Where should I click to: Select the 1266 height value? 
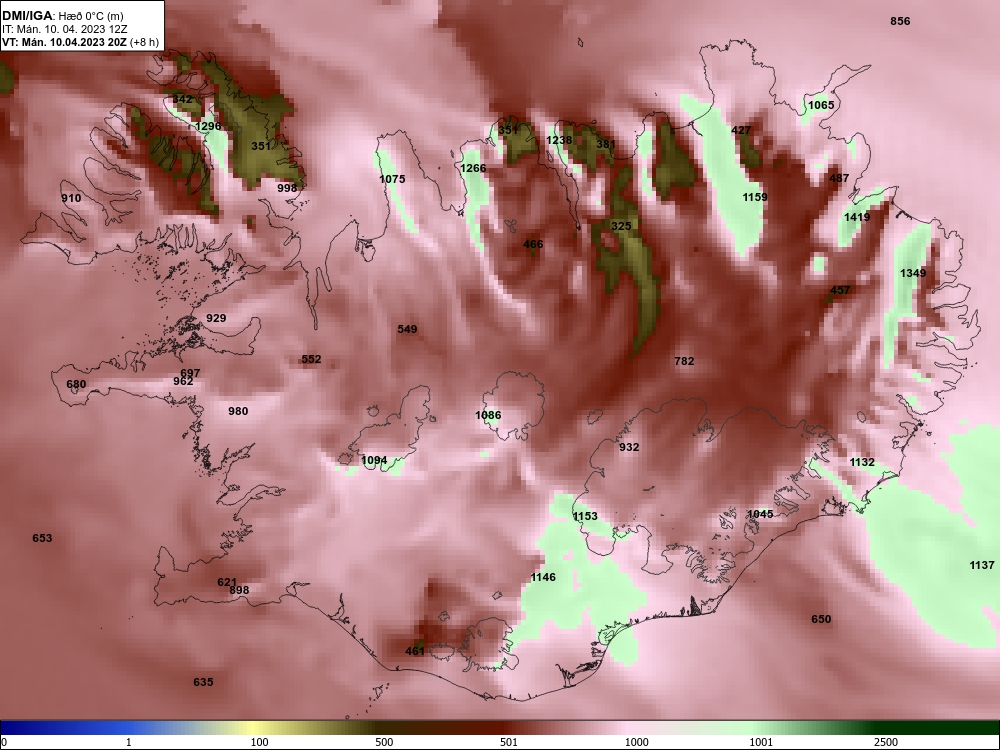(x=473, y=168)
